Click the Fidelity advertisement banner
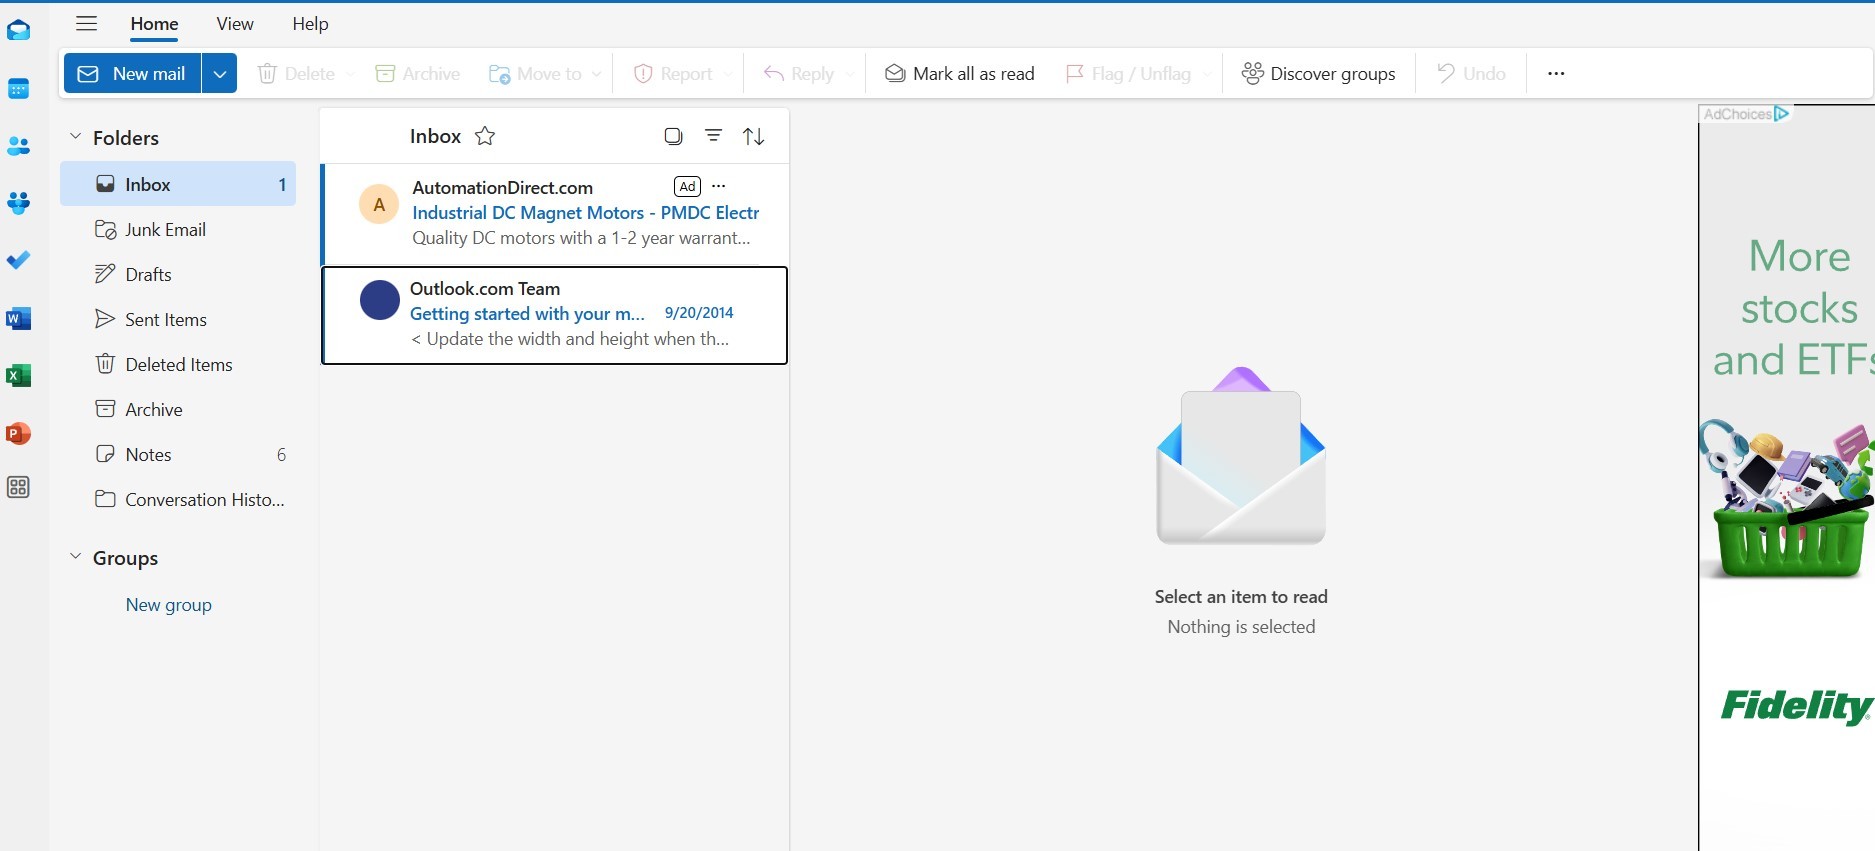Image resolution: width=1875 pixels, height=851 pixels. click(1787, 480)
